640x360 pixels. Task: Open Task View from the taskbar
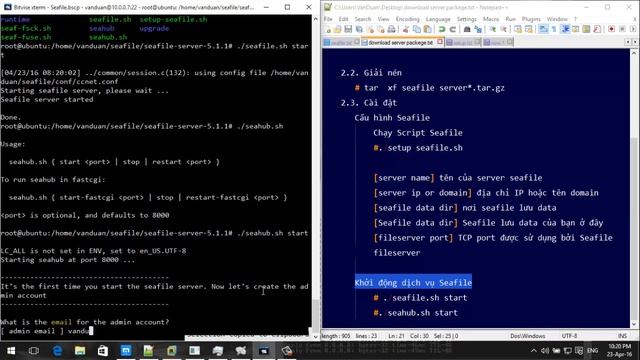[34, 351]
